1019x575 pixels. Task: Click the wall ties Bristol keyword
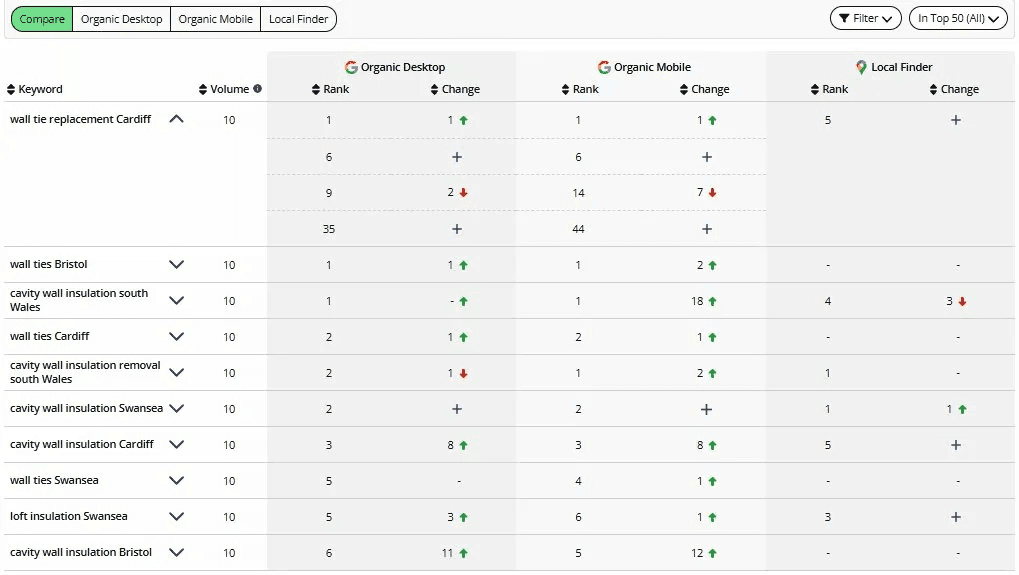tap(49, 264)
